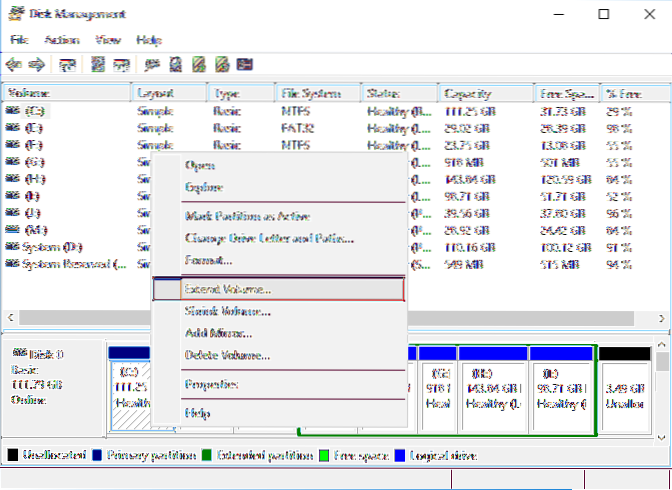
Task: Open the File menu
Action: (x=18, y=40)
